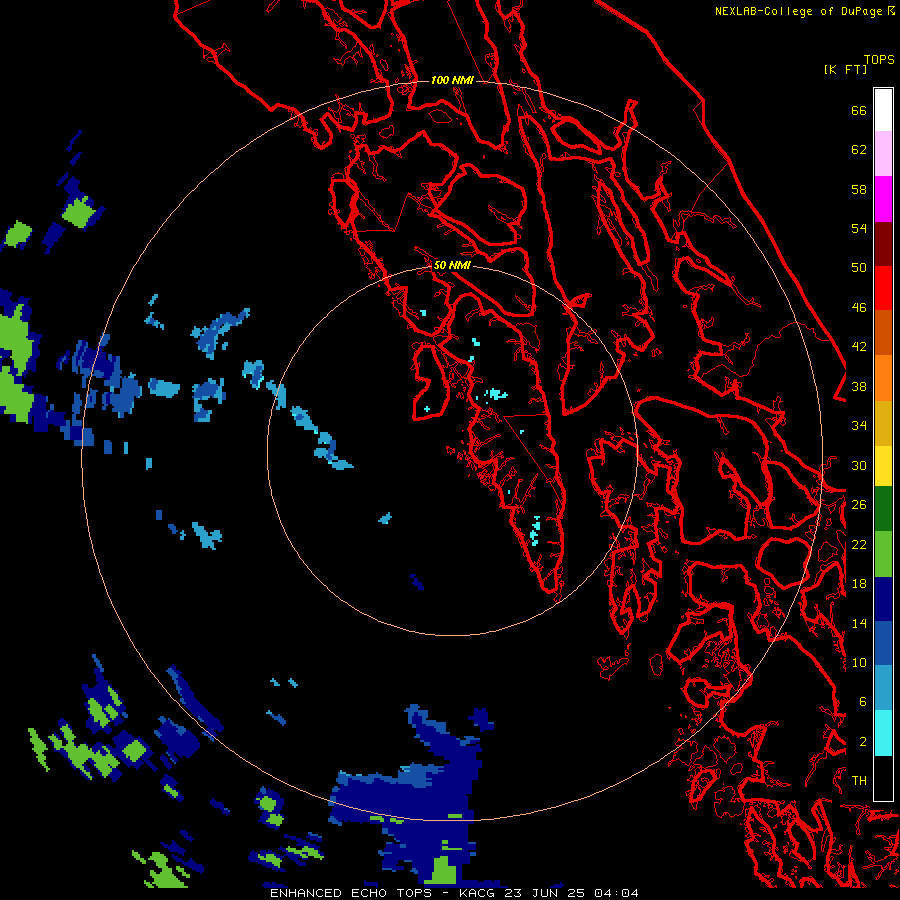
Task: Click the 50 NMI range ring label
Action: (452, 265)
